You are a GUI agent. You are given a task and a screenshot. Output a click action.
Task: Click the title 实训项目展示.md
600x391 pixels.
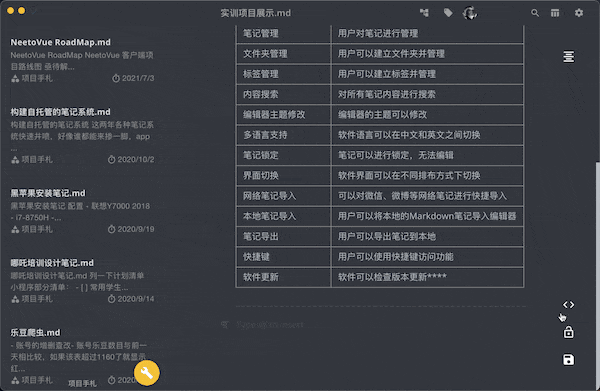pos(255,13)
